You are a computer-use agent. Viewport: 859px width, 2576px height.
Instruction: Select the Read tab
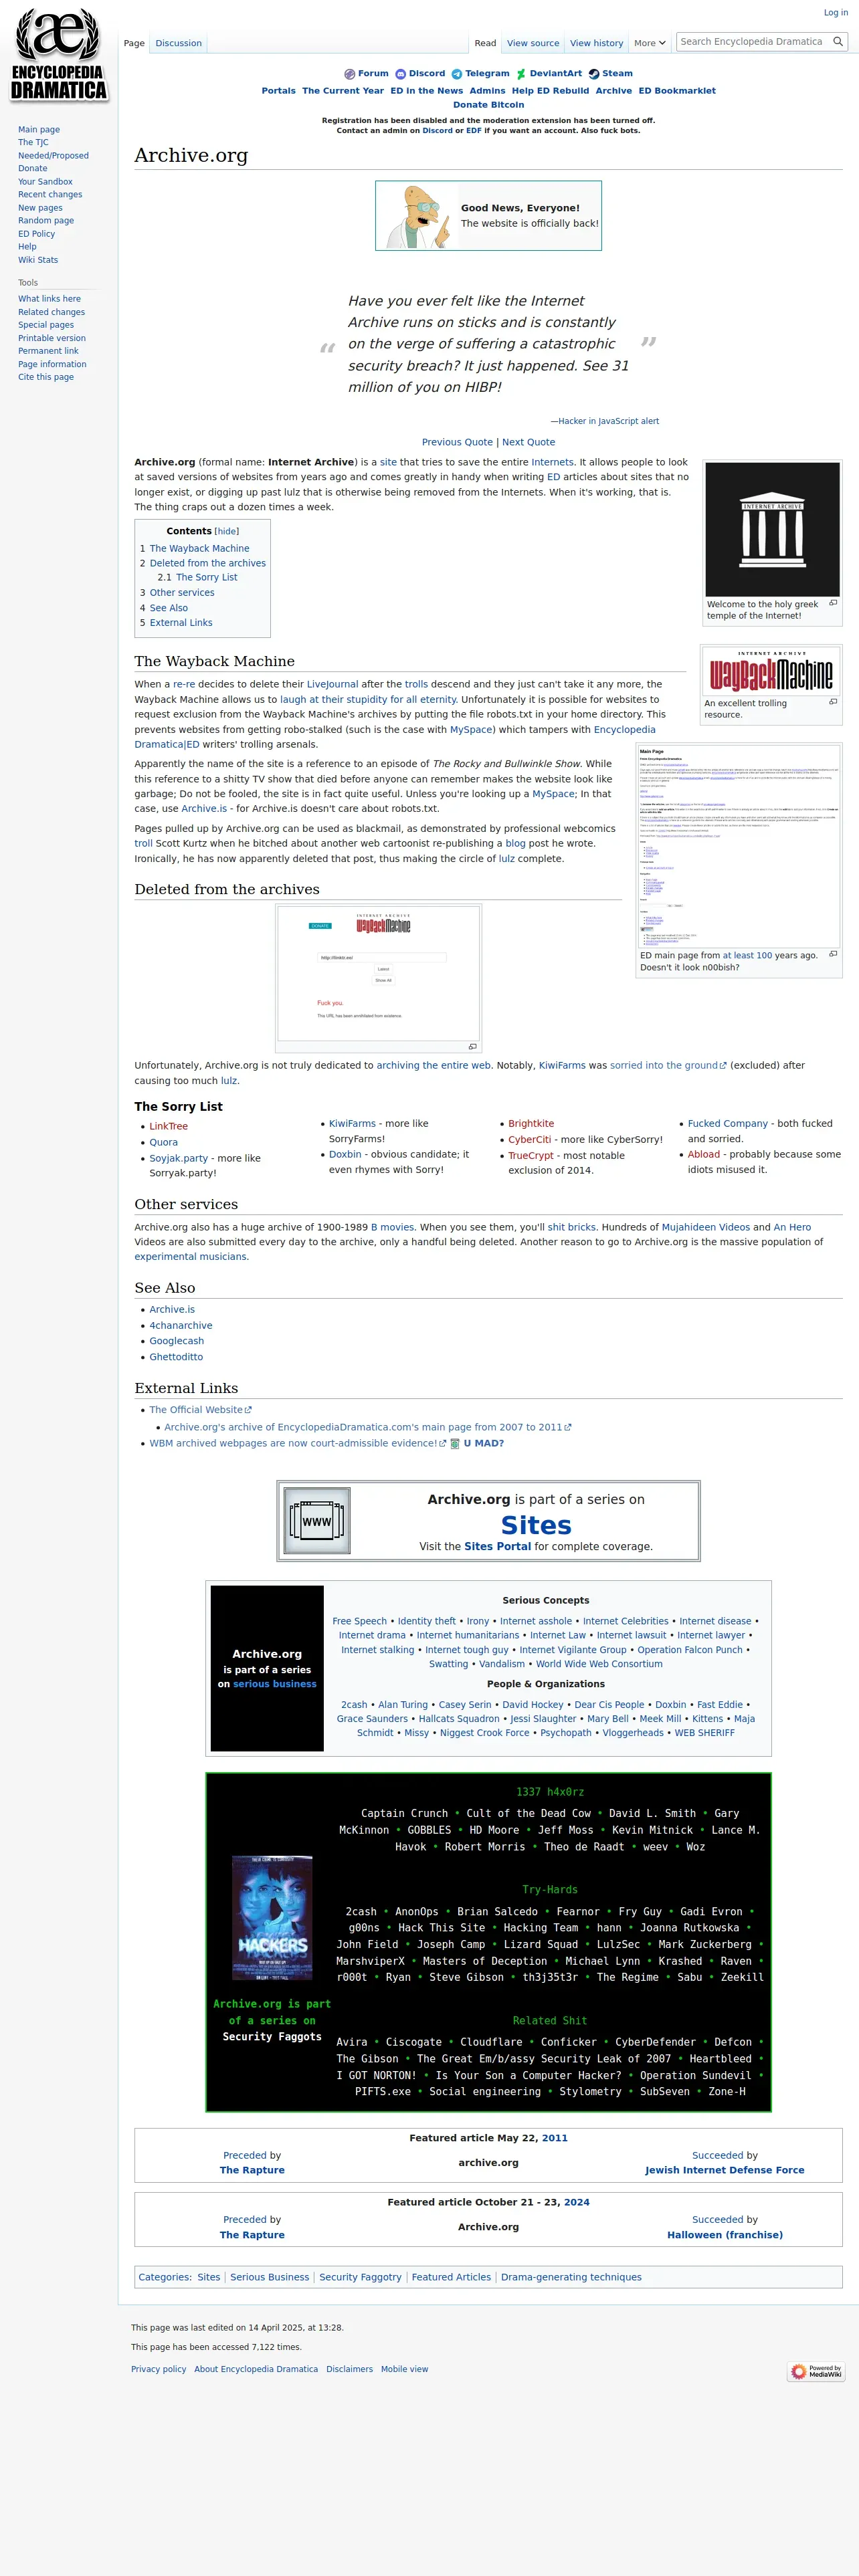[x=485, y=43]
